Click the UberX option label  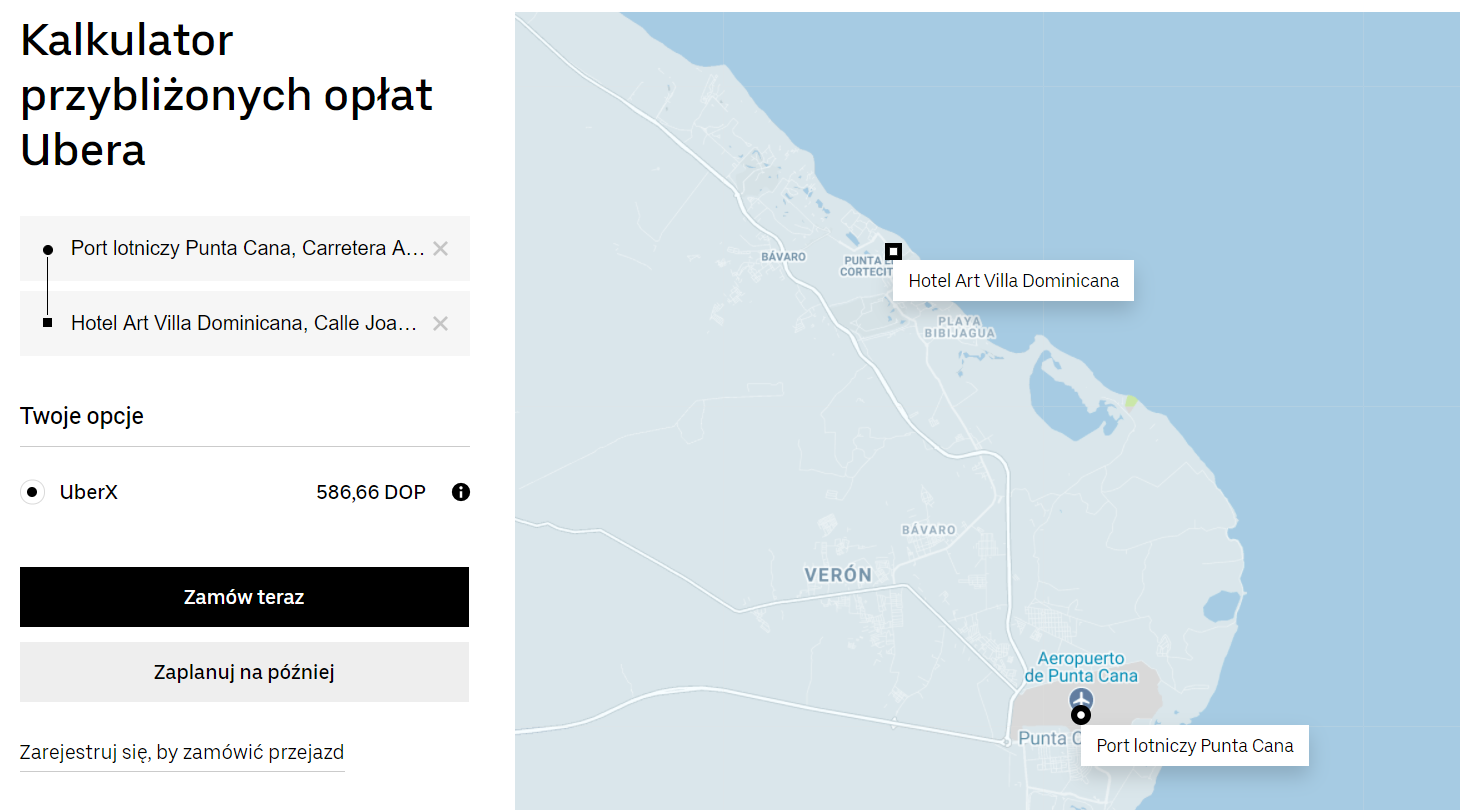pyautogui.click(x=89, y=492)
